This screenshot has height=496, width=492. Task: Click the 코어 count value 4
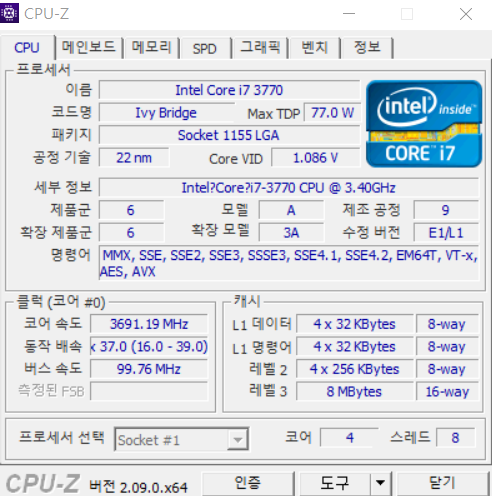click(x=349, y=437)
